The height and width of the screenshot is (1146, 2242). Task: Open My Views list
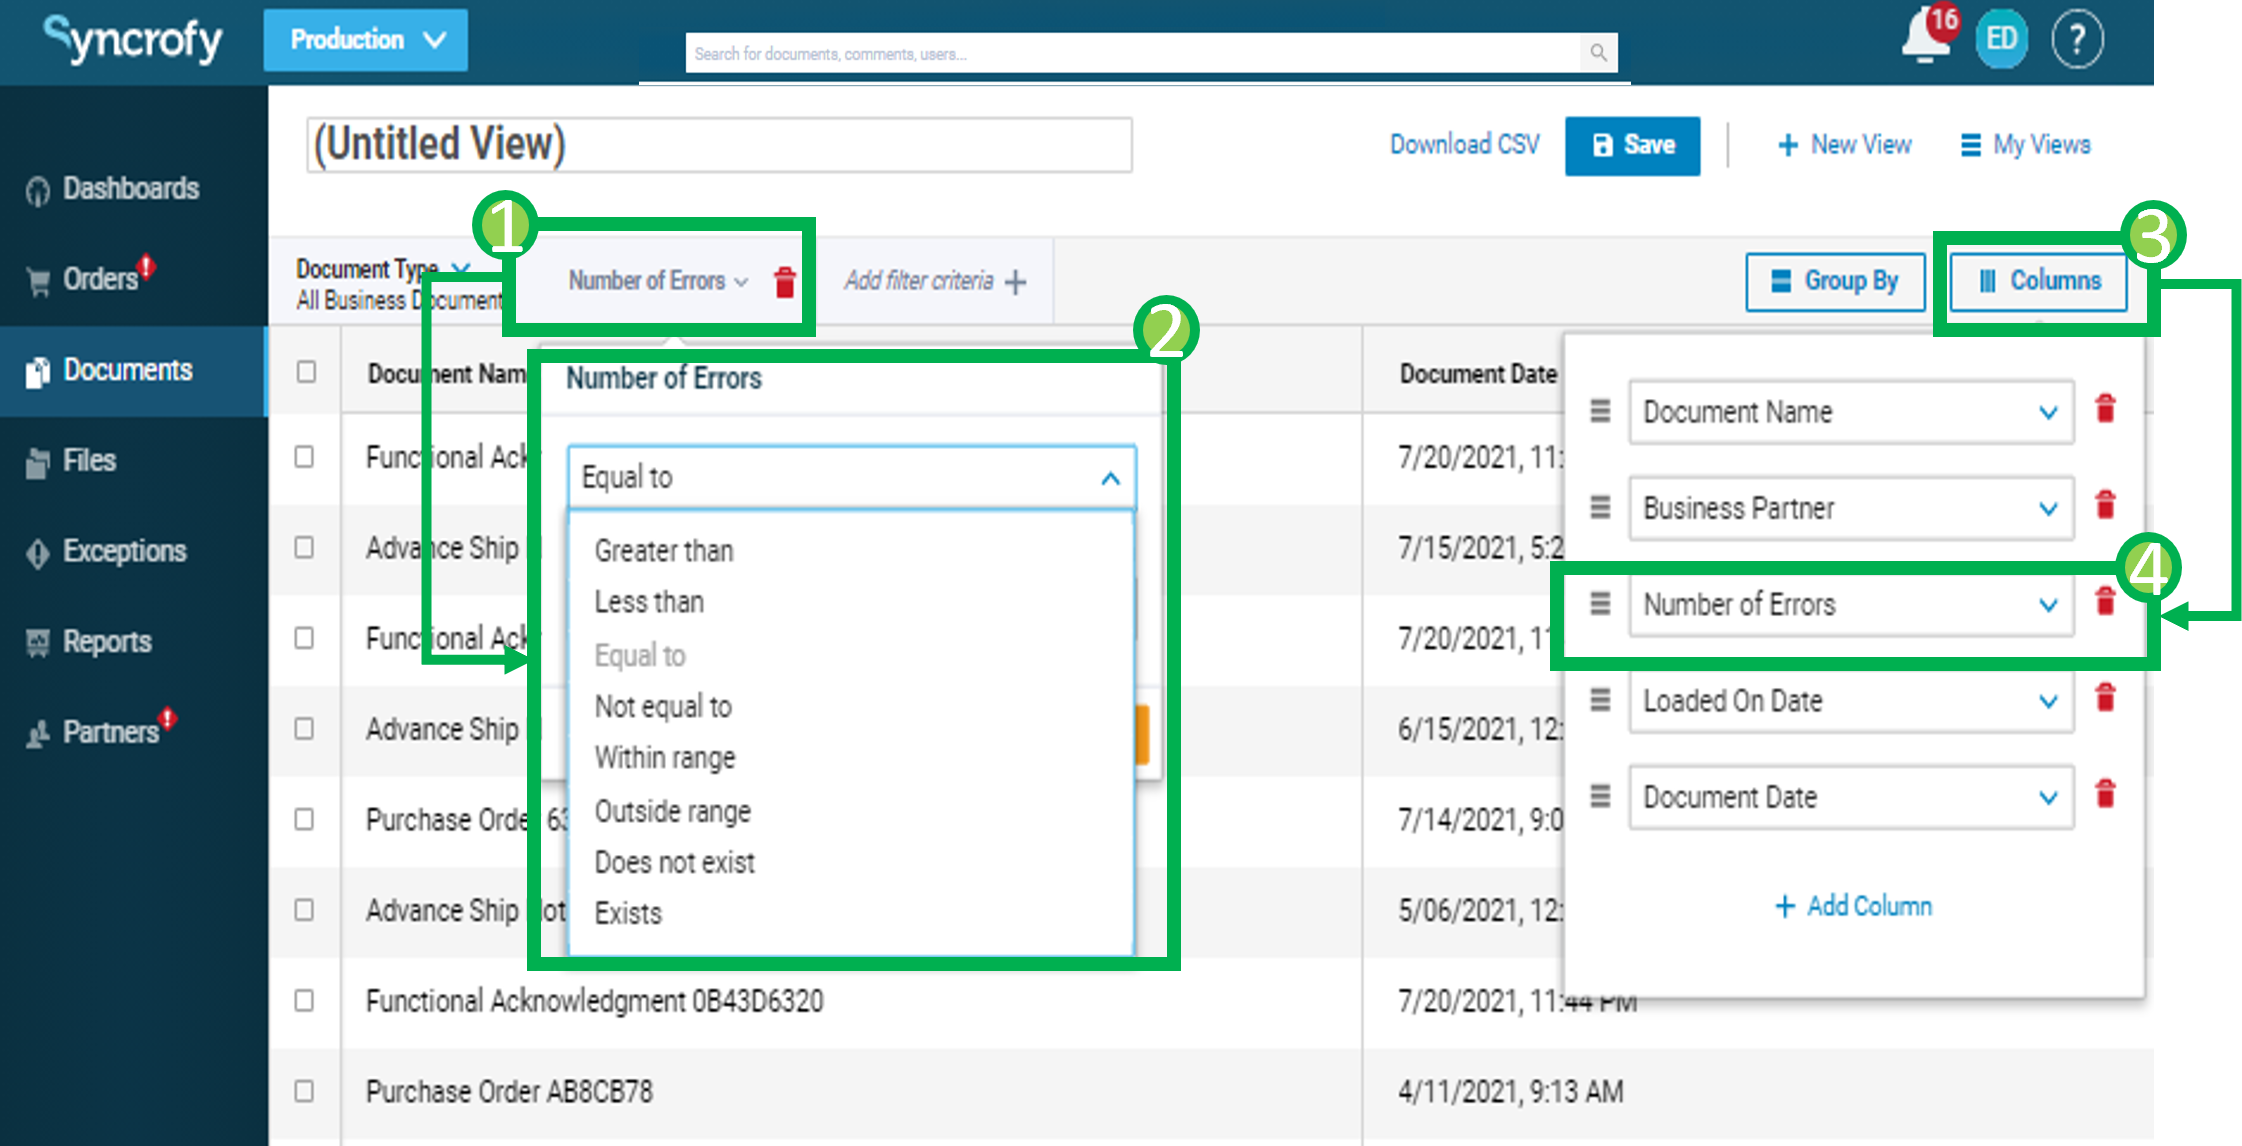coord(2026,145)
